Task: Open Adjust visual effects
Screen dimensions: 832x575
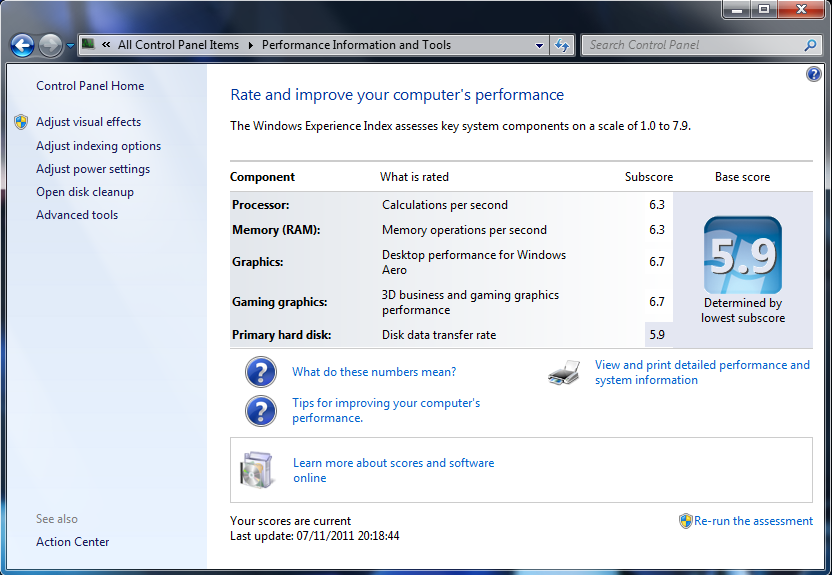Action: pyautogui.click(x=89, y=122)
